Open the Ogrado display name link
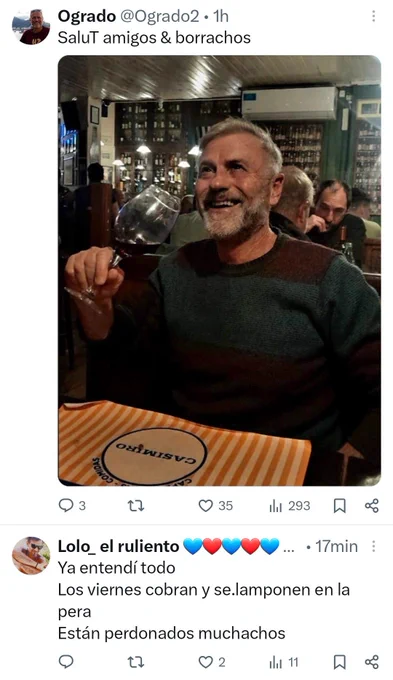The height and width of the screenshot is (680, 393). point(87,16)
